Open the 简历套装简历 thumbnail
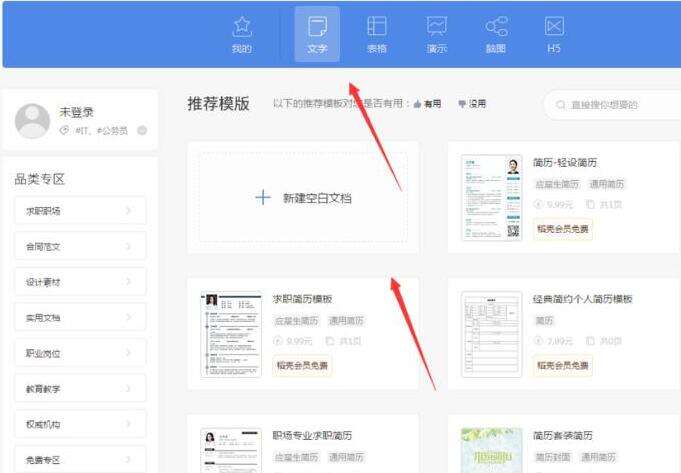Viewport: 681px width, 473px height. point(492,450)
